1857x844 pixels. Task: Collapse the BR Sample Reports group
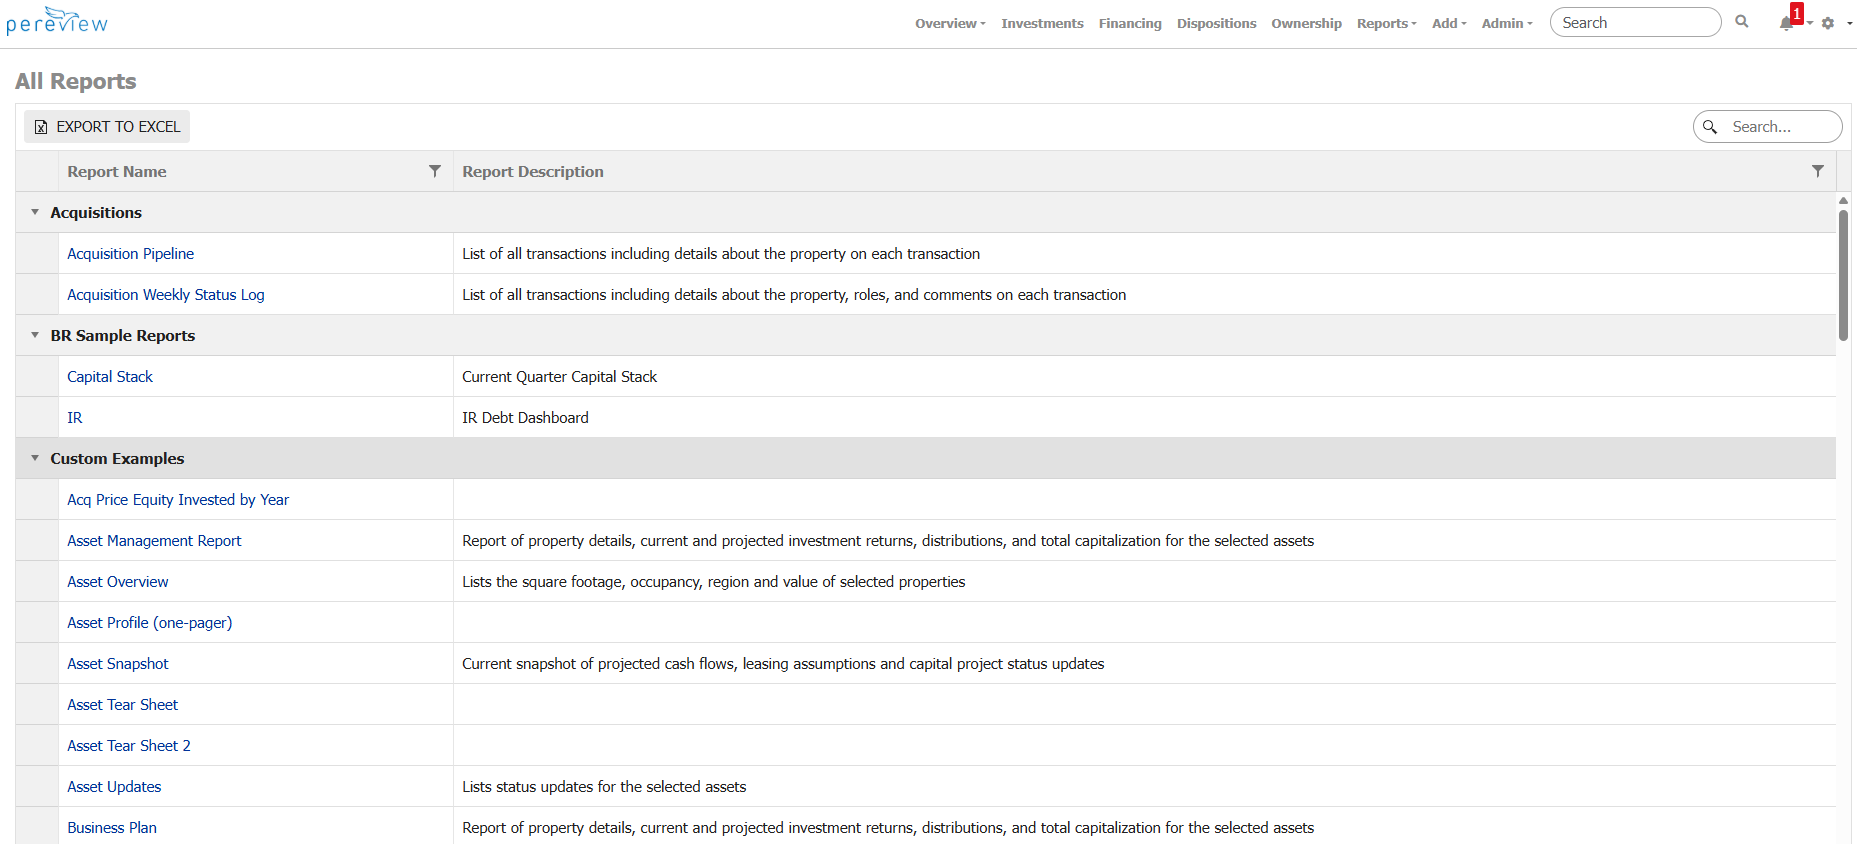(x=35, y=335)
